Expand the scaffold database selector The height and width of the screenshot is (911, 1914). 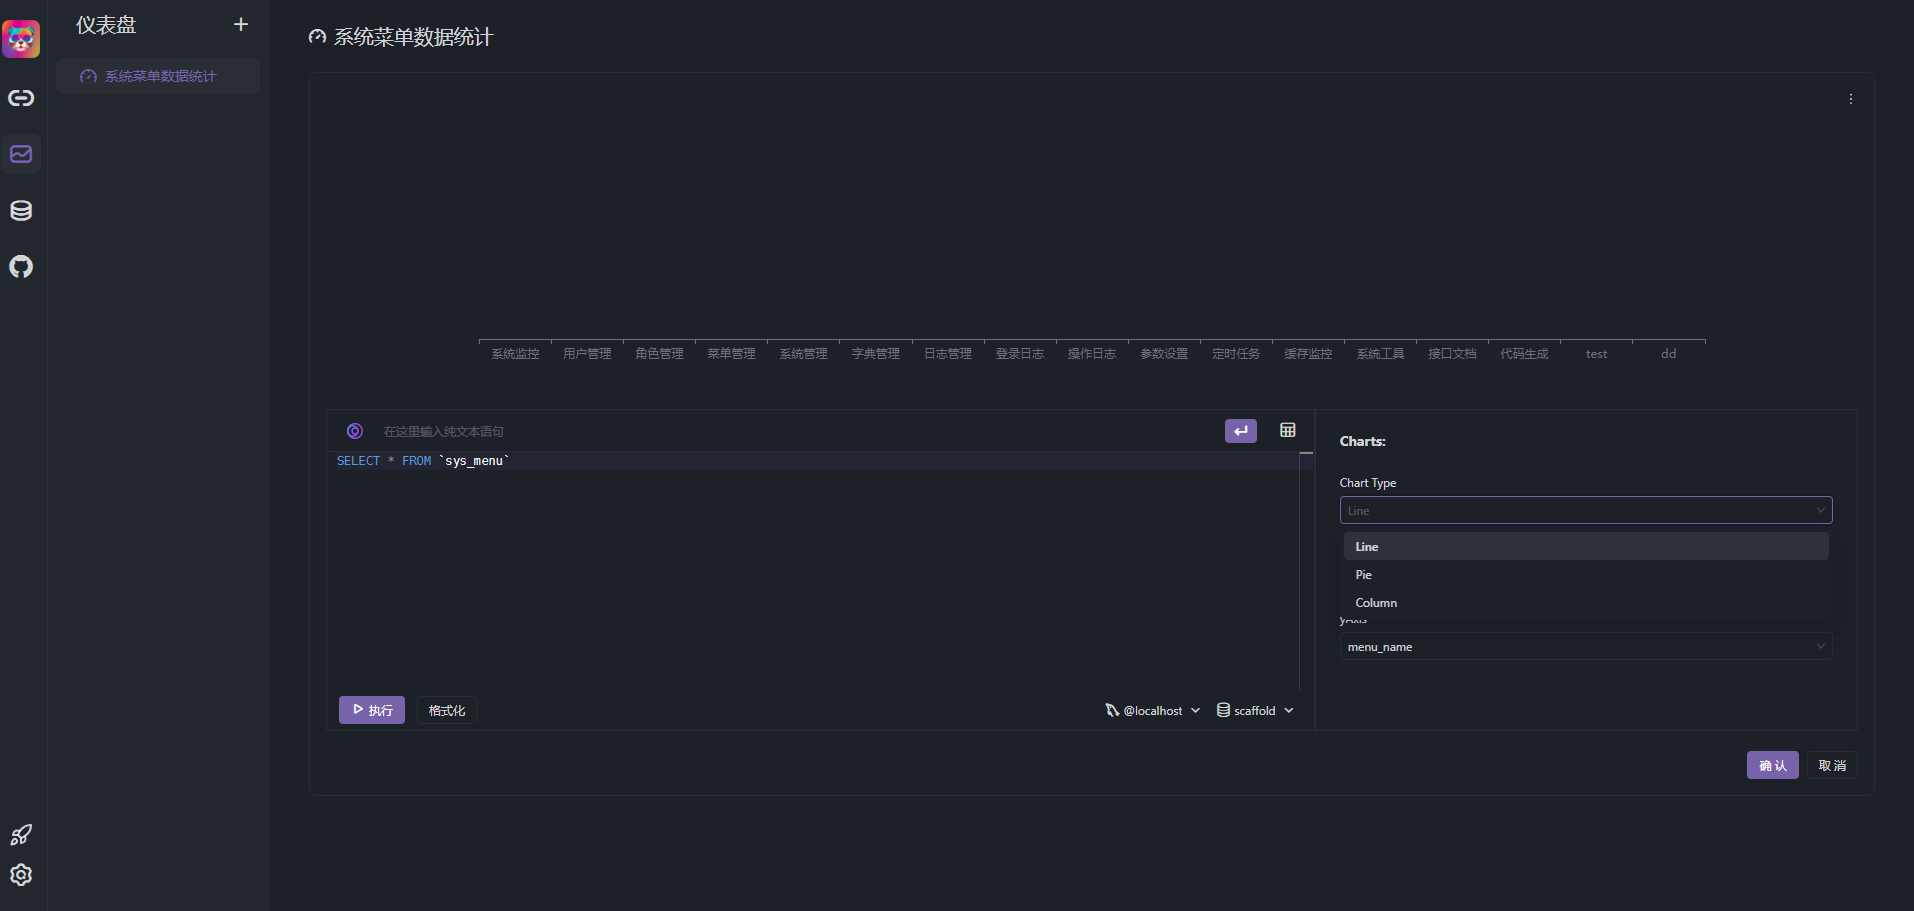pyautogui.click(x=1255, y=711)
